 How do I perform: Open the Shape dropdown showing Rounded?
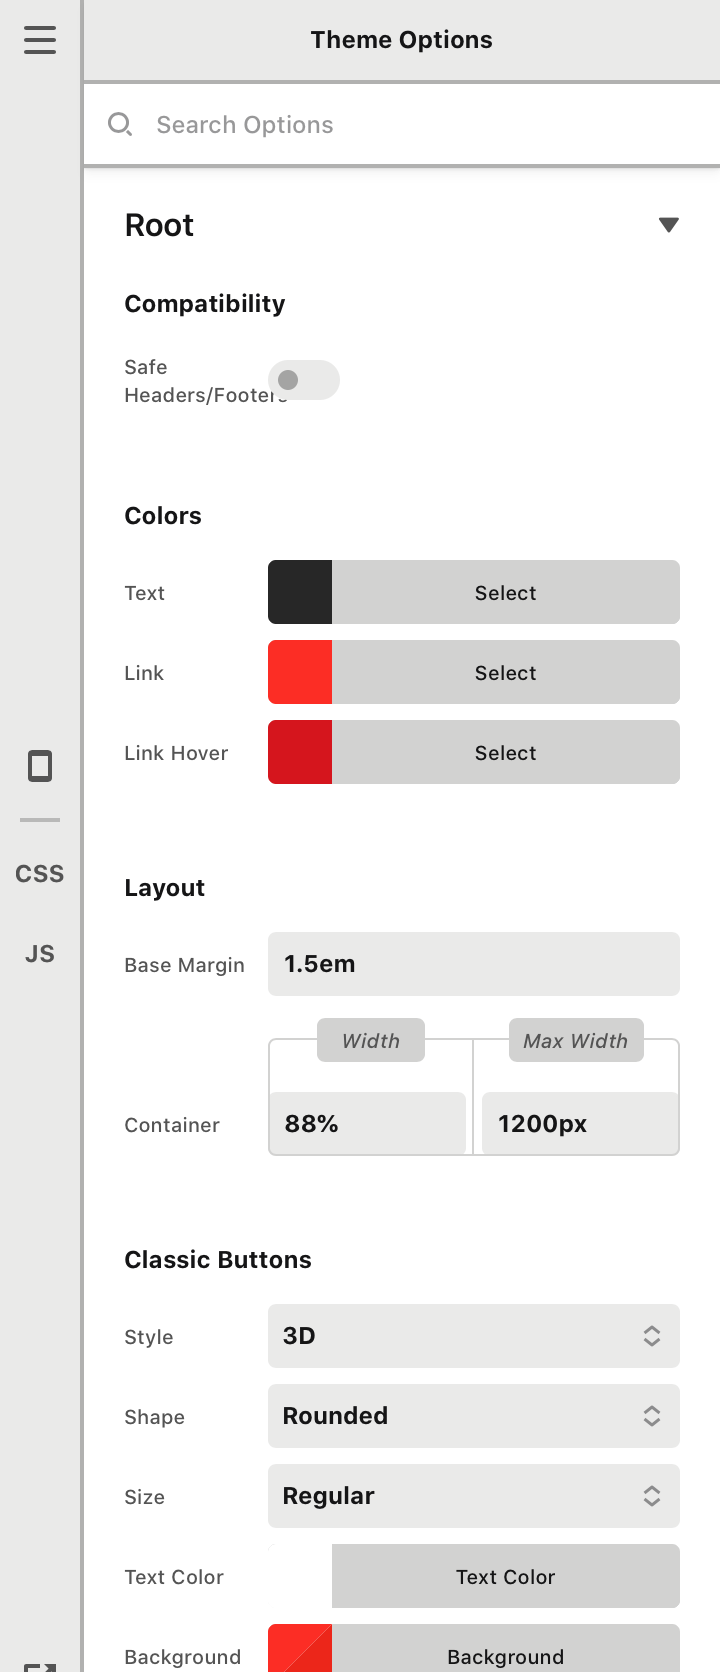474,1416
